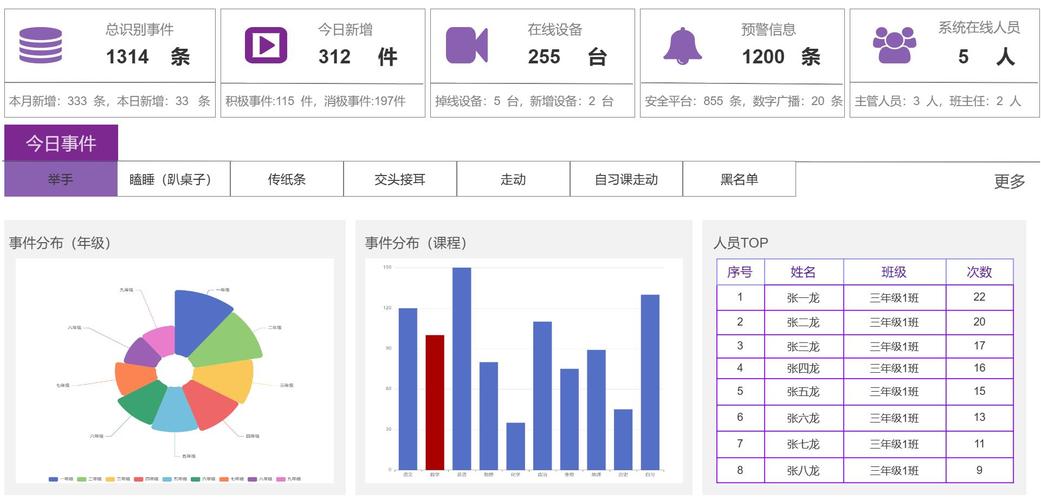Screen dimensions: 1041x500
Task: Click the people group icon for 系统在线人员
Action: point(894,45)
